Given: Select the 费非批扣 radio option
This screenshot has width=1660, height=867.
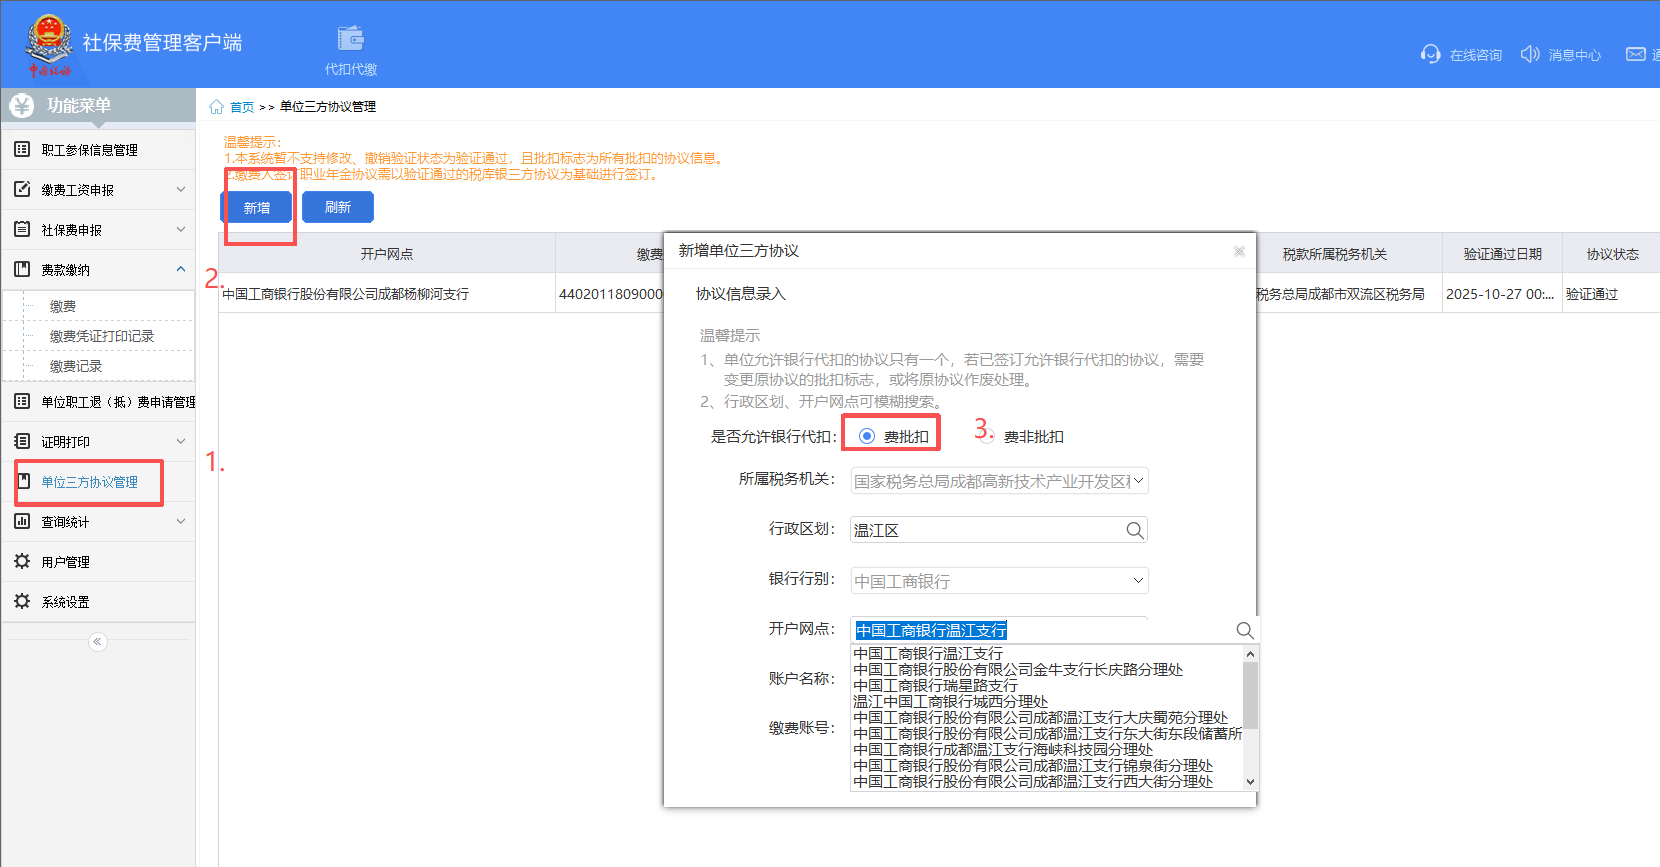Looking at the screenshot, I should (x=987, y=436).
